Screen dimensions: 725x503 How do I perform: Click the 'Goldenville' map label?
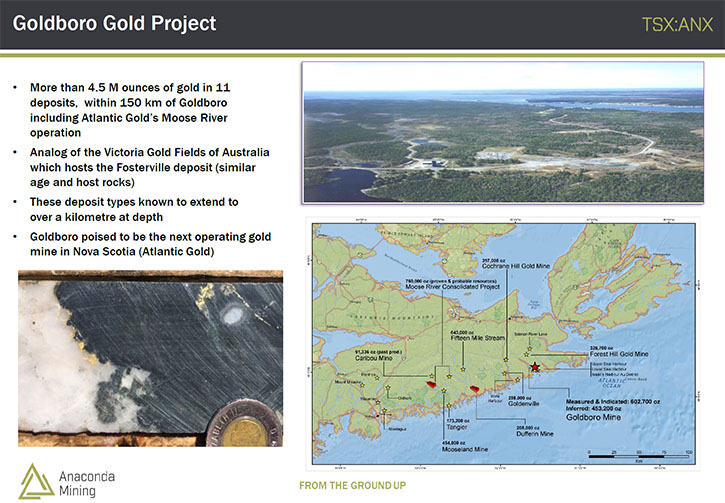tap(523, 404)
